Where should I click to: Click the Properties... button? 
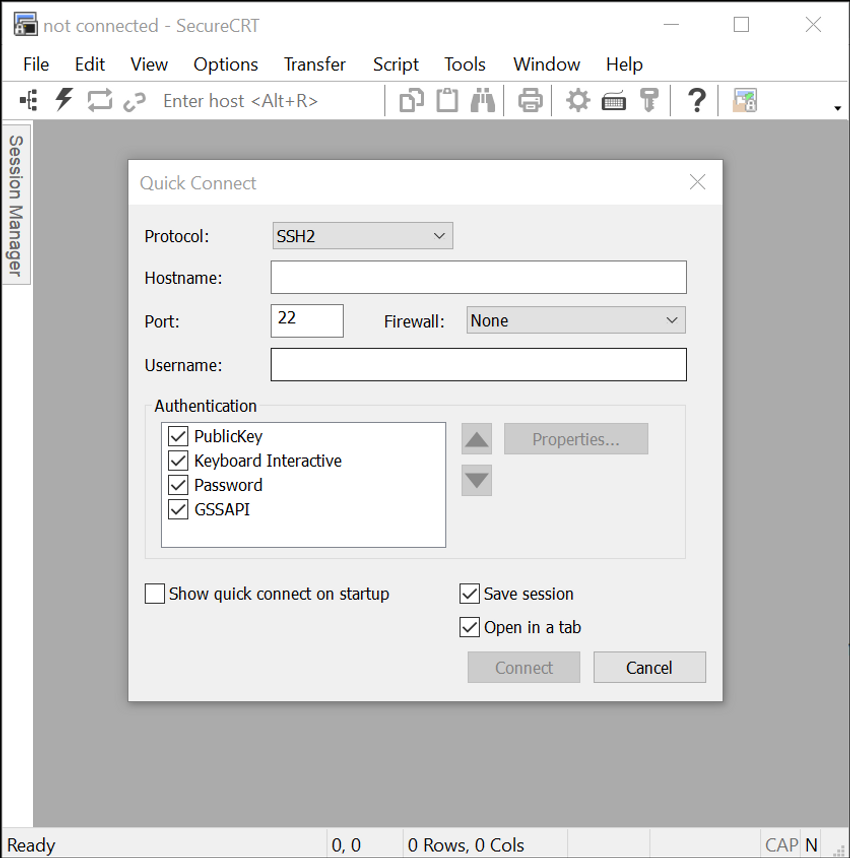tap(576, 439)
